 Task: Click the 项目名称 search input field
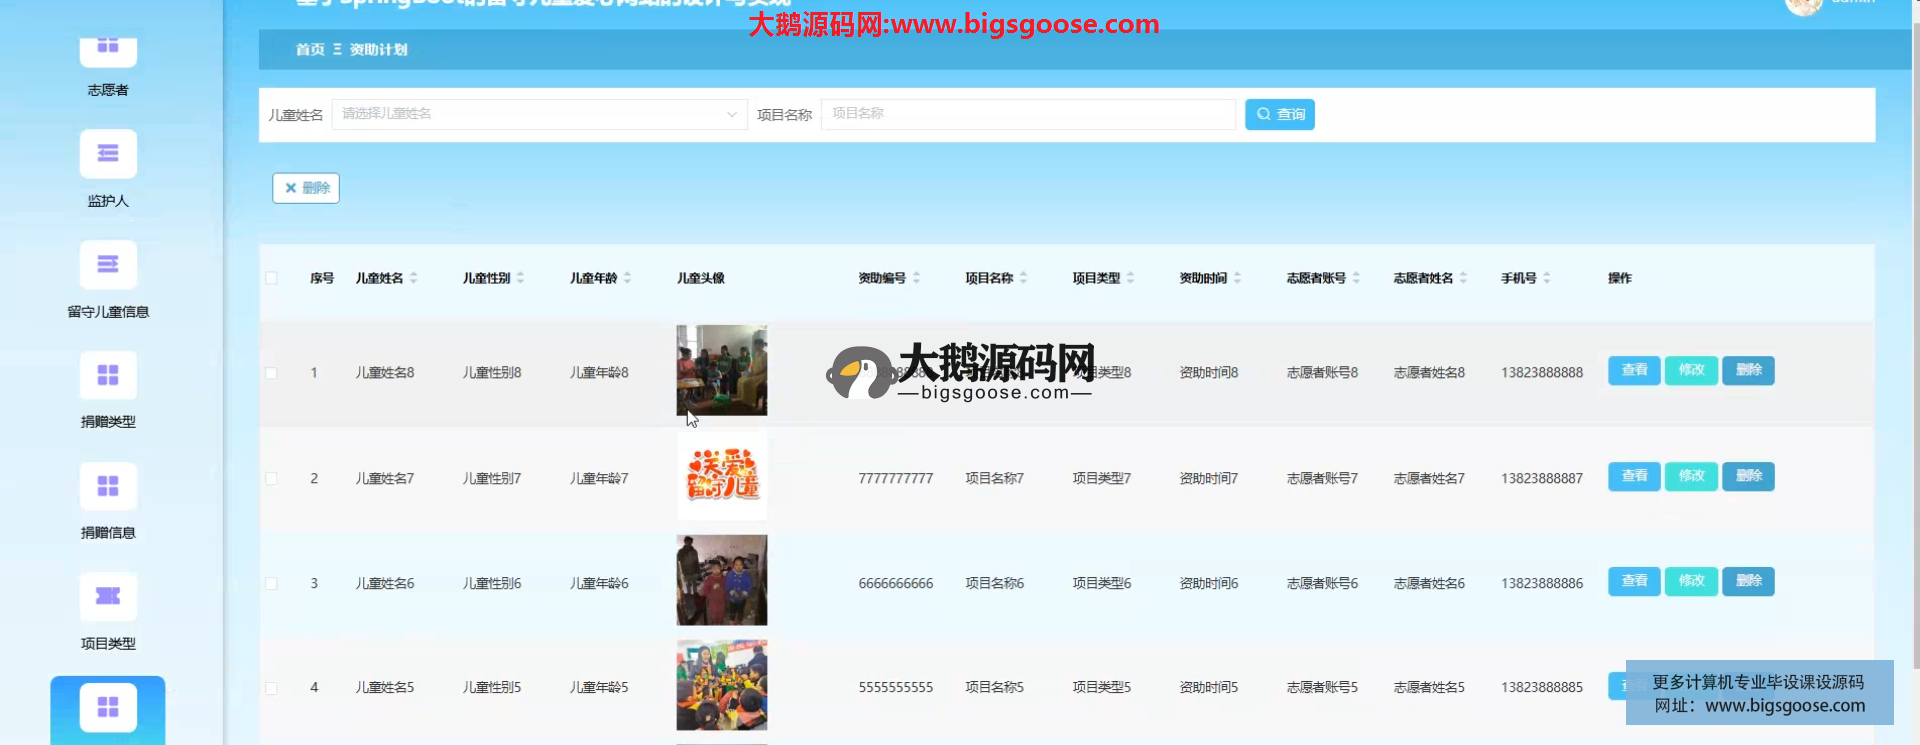point(1027,114)
